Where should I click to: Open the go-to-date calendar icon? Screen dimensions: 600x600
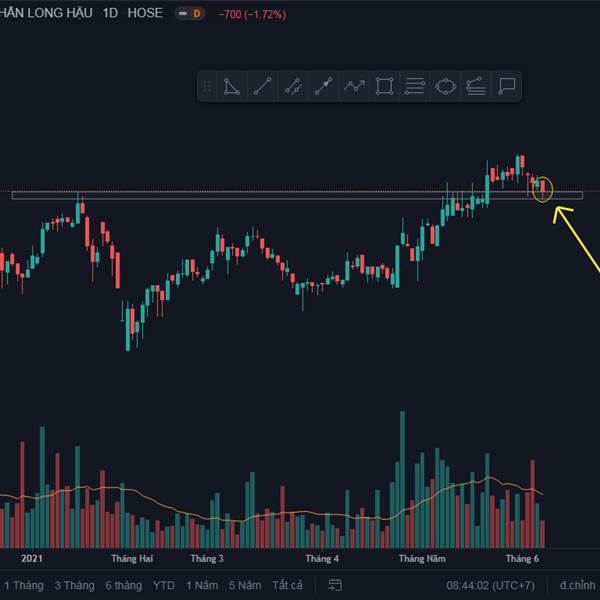(335, 585)
